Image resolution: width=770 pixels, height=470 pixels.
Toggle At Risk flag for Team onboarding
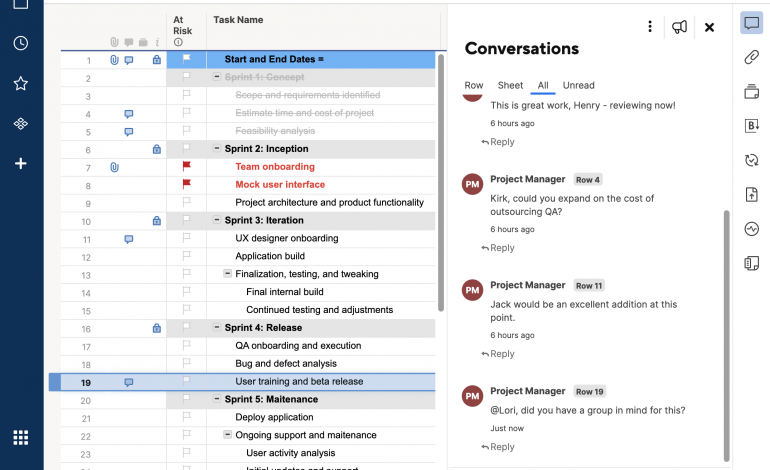(186, 166)
